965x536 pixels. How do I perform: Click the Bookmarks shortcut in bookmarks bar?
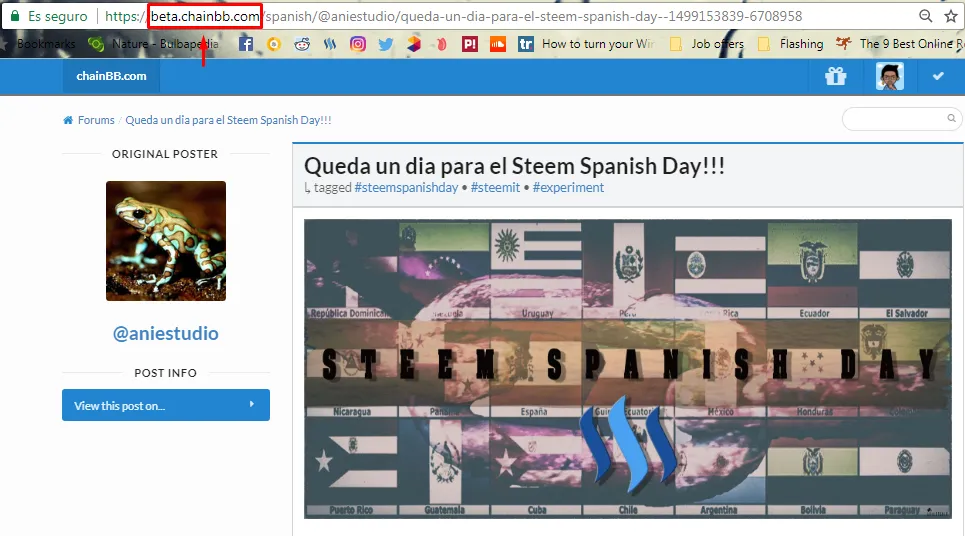coord(39,44)
